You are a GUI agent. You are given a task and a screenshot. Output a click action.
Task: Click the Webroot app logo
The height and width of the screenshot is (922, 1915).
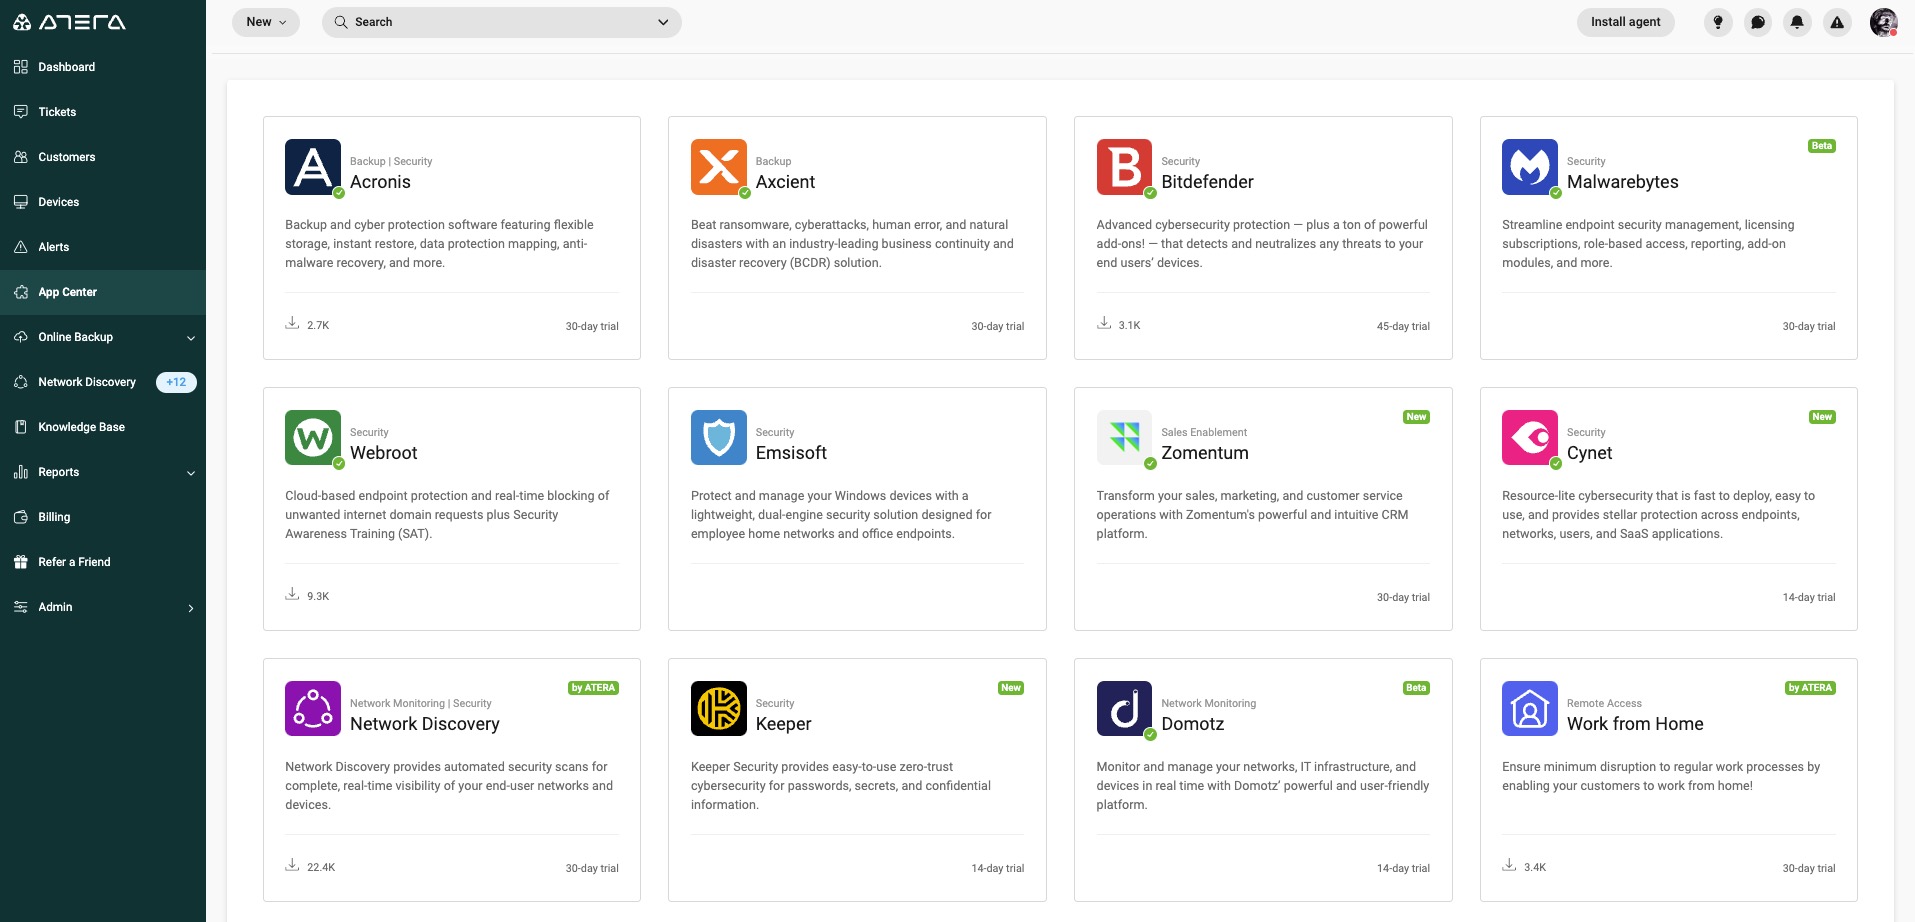[313, 438]
